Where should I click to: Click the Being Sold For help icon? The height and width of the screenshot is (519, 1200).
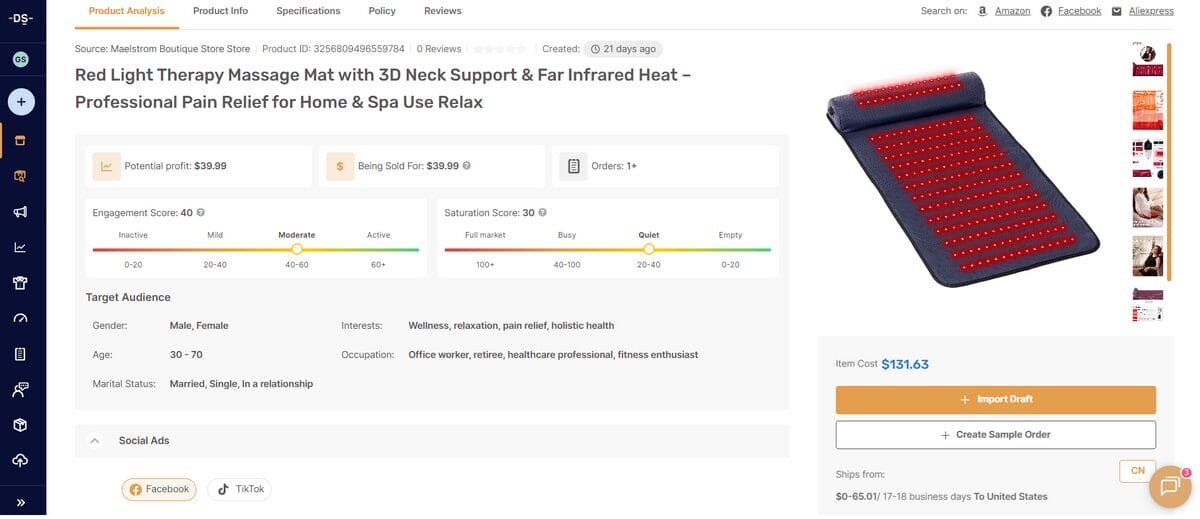click(467, 166)
